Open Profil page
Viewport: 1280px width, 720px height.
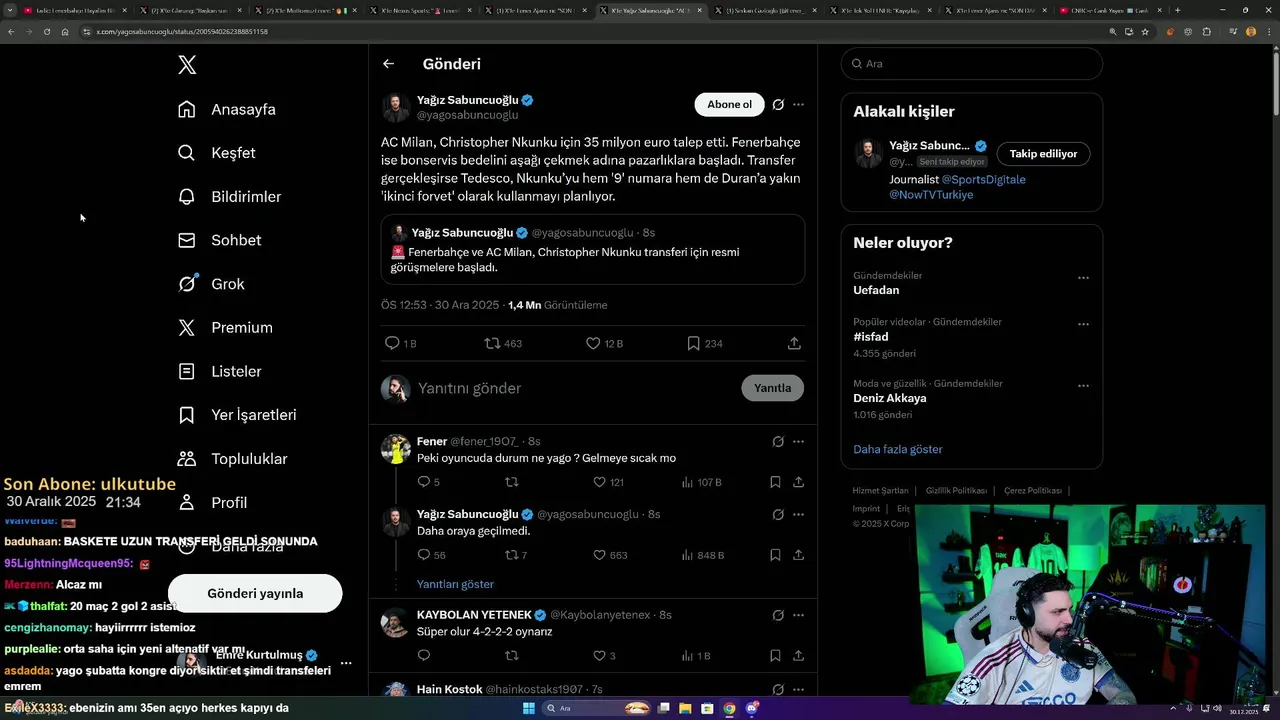coord(212,502)
